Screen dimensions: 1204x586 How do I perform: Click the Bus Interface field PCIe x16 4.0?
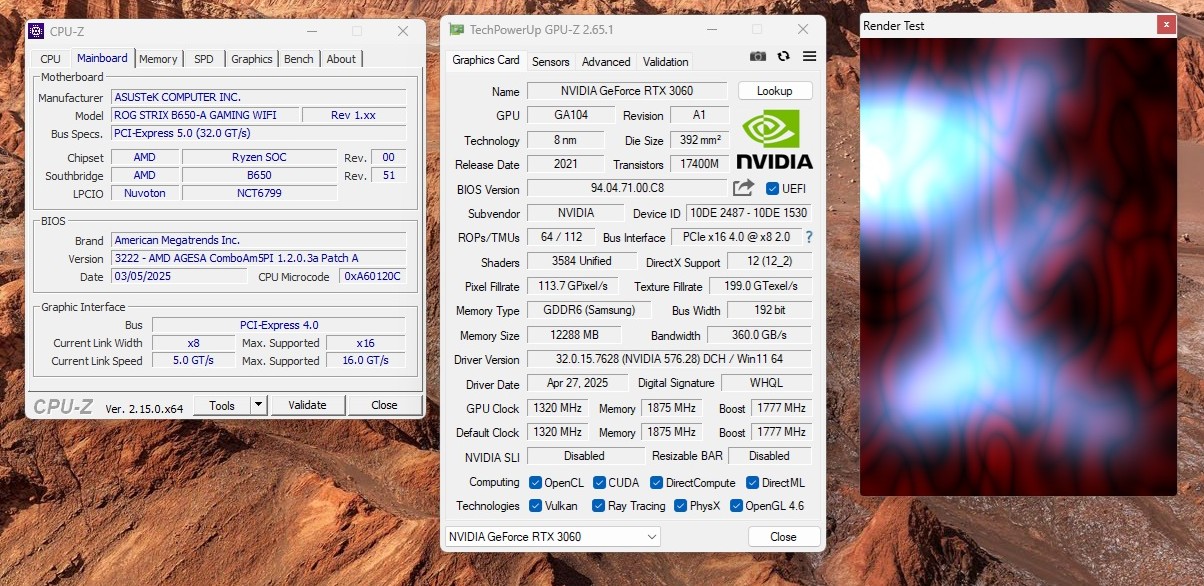click(737, 237)
